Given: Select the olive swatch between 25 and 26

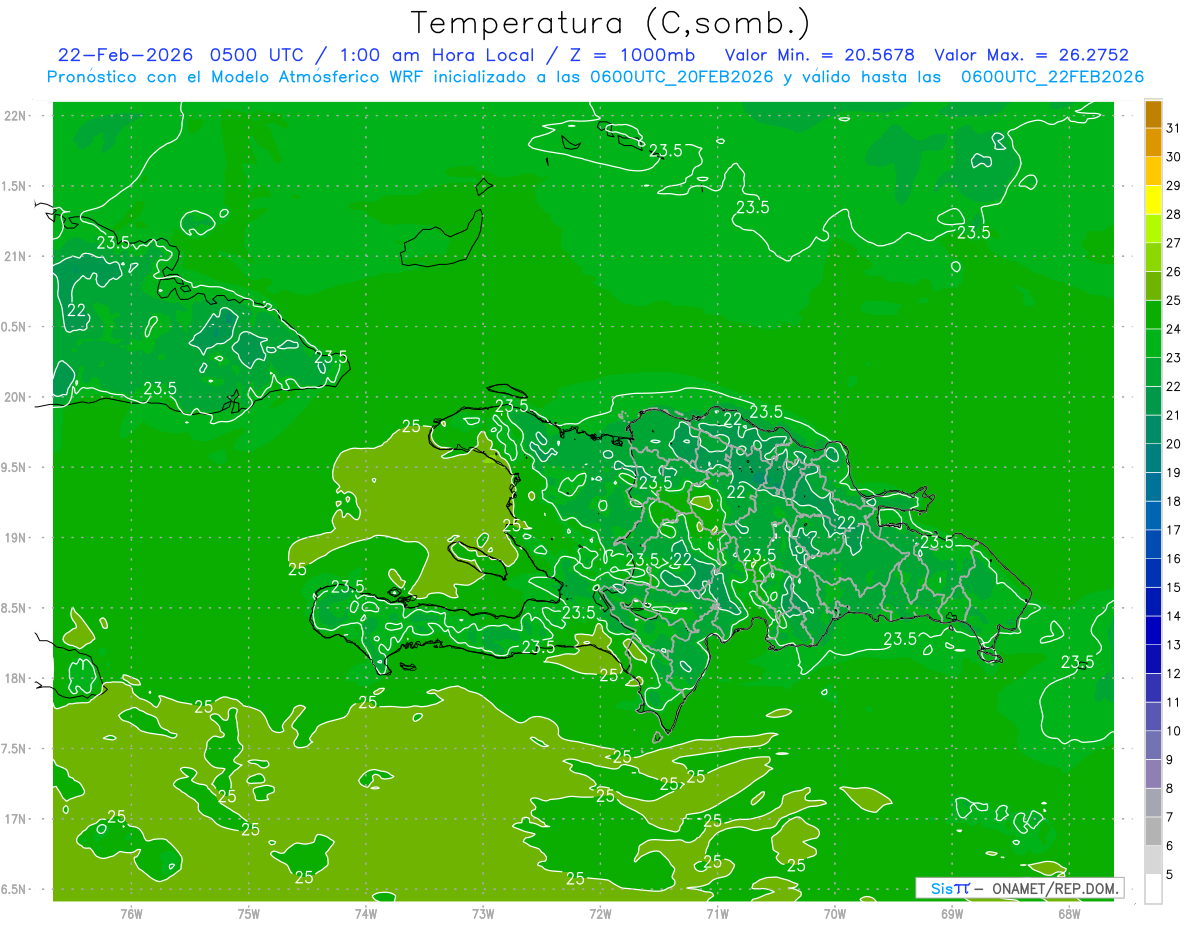Looking at the screenshot, I should (1153, 286).
